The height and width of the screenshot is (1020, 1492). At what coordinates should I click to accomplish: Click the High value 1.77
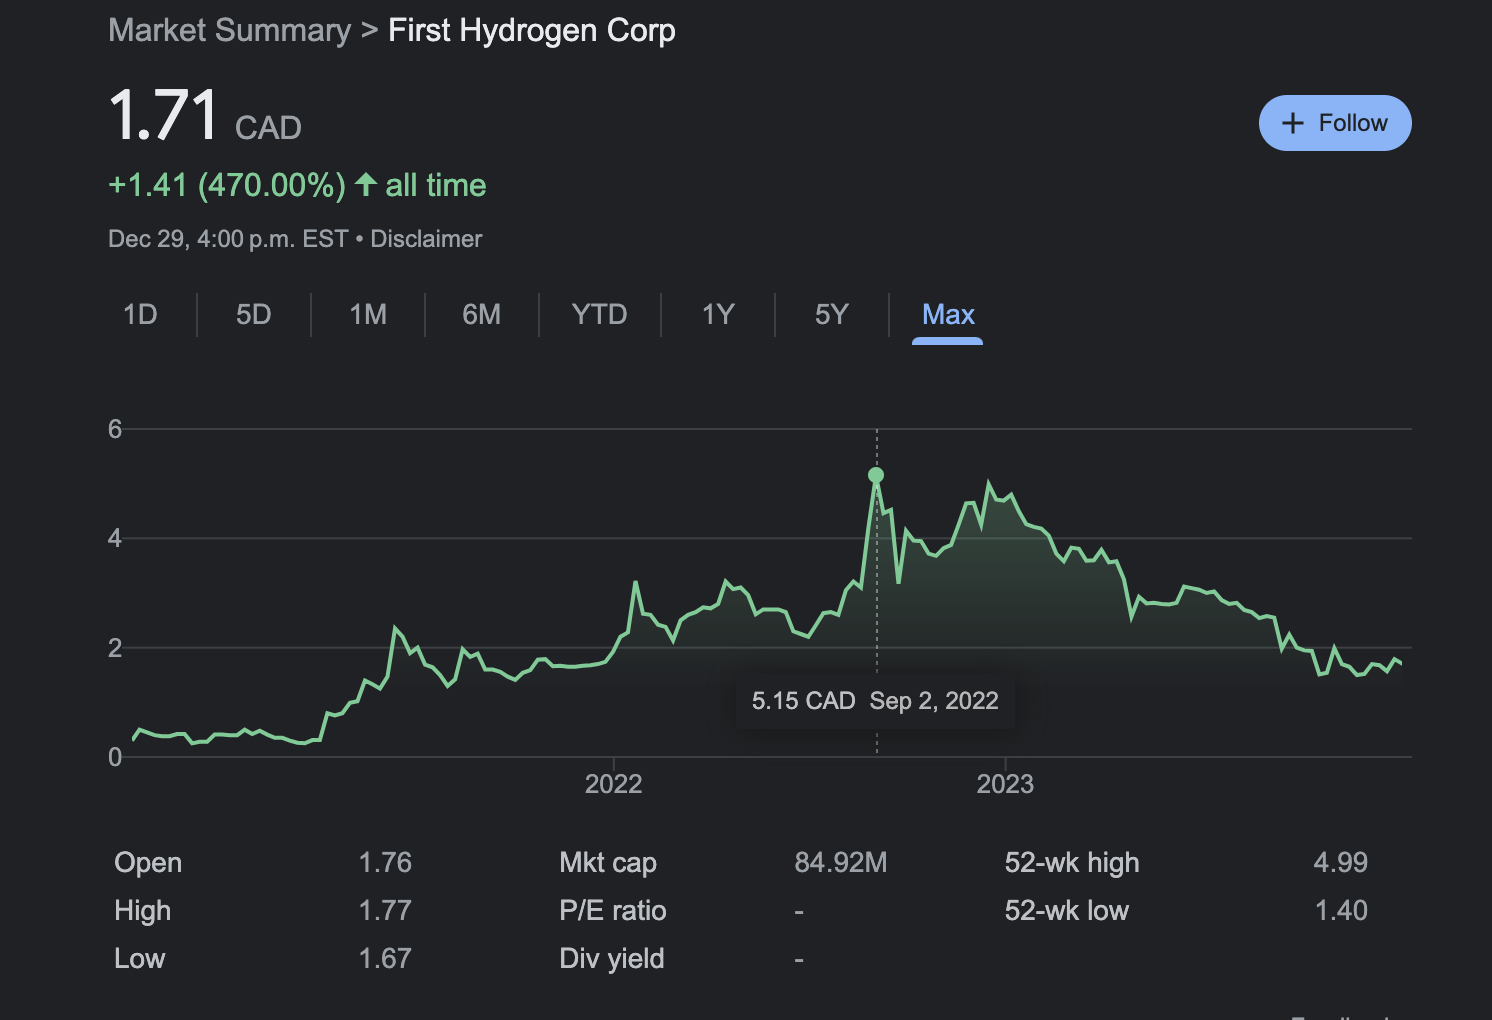point(385,911)
